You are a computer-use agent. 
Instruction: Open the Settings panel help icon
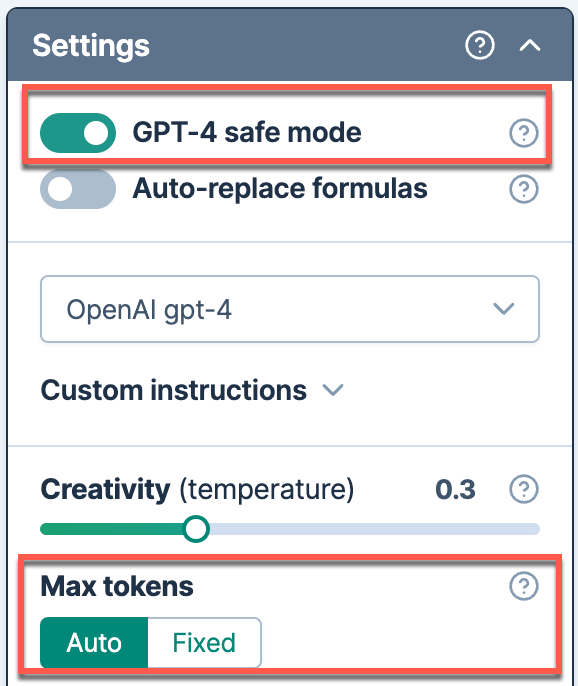[480, 45]
